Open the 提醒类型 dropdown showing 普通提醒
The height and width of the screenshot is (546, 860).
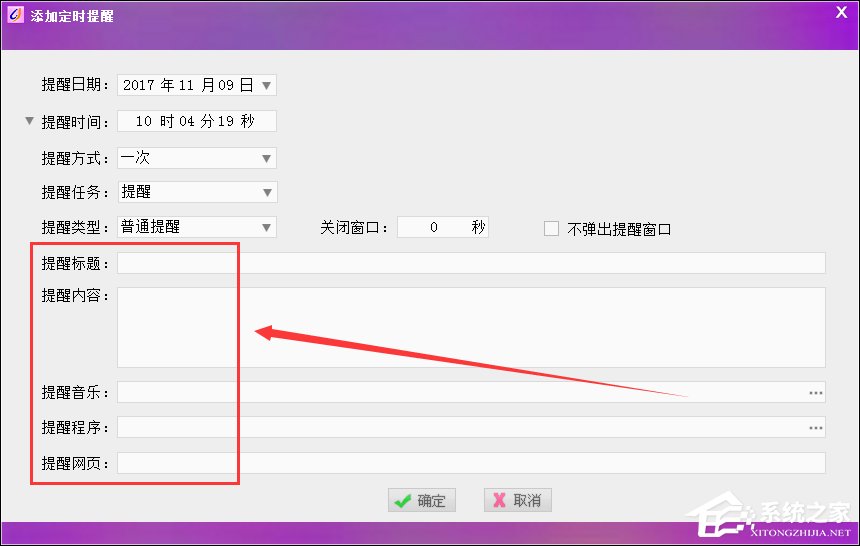(x=197, y=227)
